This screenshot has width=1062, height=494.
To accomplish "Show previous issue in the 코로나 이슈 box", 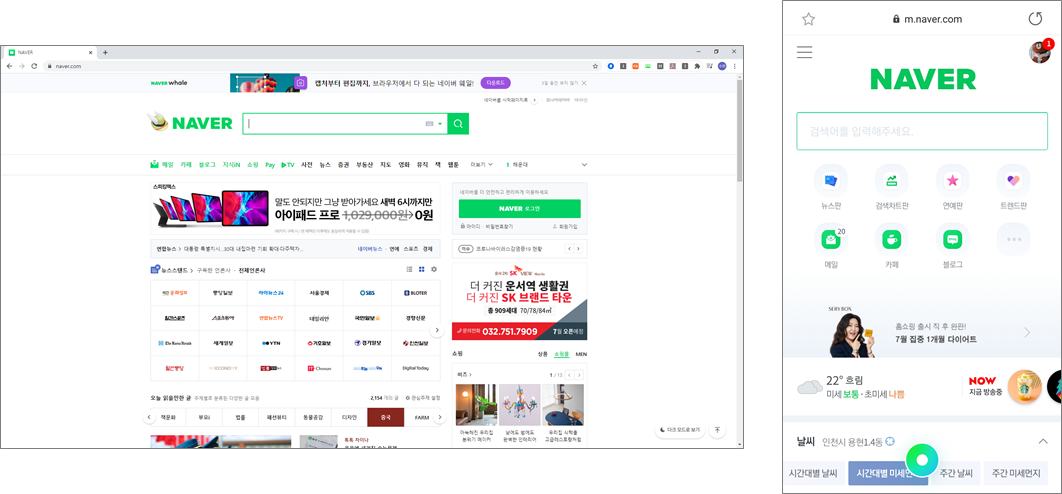I will click(x=570, y=249).
